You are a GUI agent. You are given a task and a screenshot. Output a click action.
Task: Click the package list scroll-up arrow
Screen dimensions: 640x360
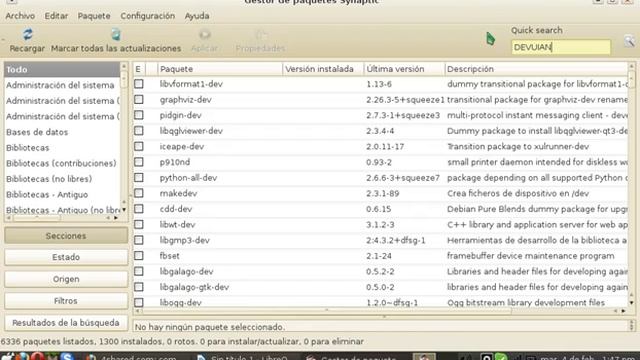631,66
